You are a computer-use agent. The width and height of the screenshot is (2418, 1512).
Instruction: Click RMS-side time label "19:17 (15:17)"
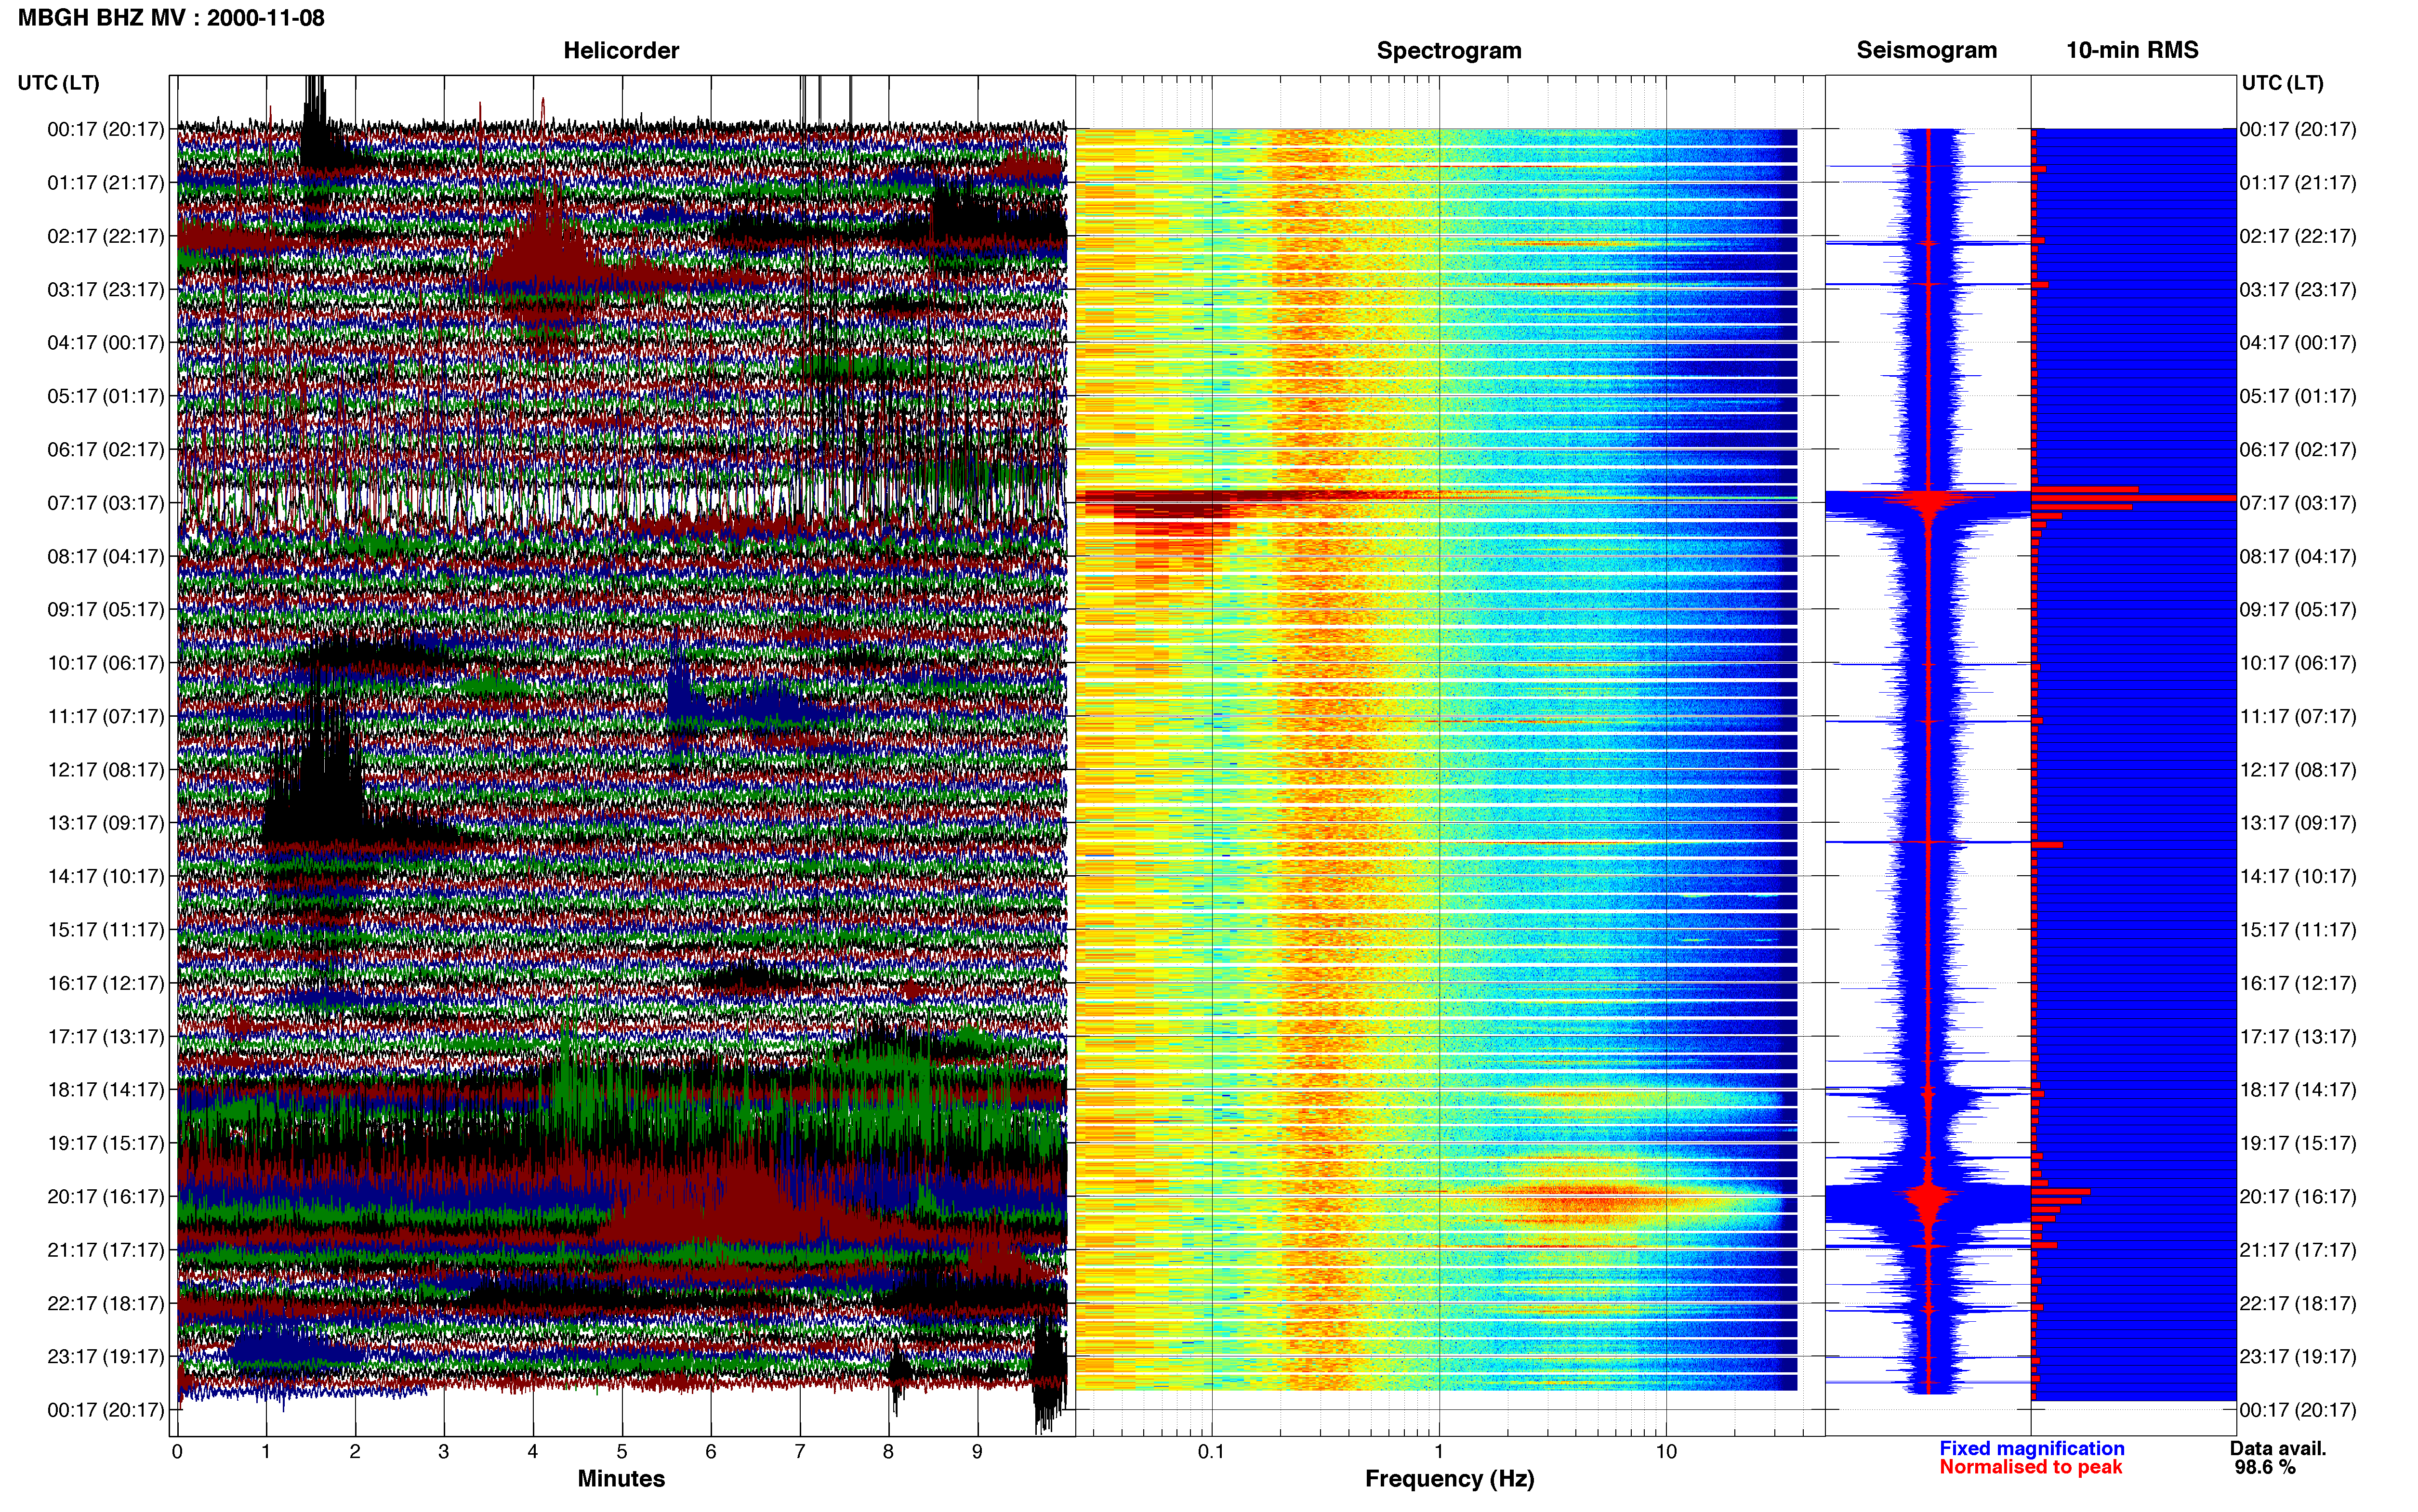[2298, 1143]
